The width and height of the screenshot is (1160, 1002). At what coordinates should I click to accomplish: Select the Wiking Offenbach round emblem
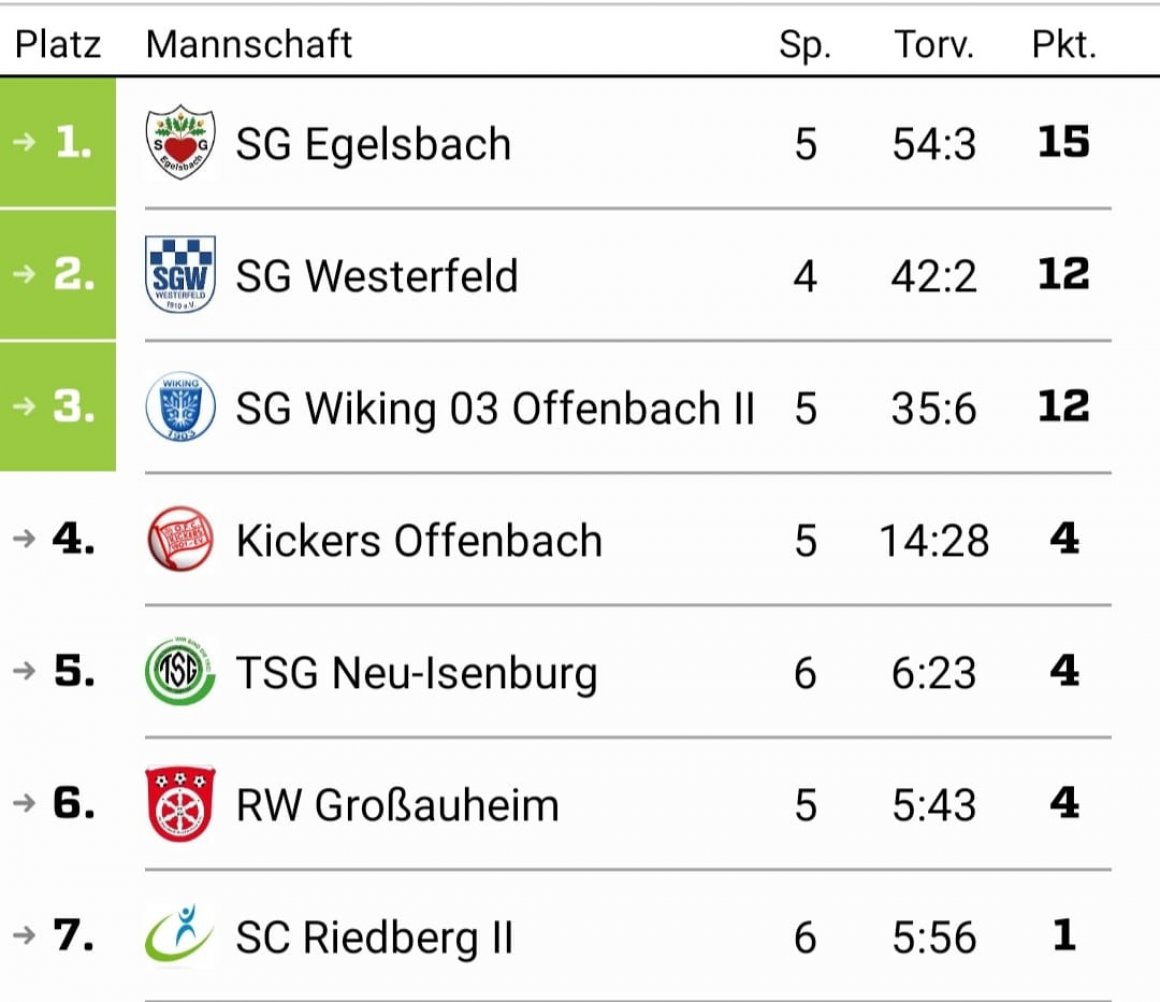[181, 406]
